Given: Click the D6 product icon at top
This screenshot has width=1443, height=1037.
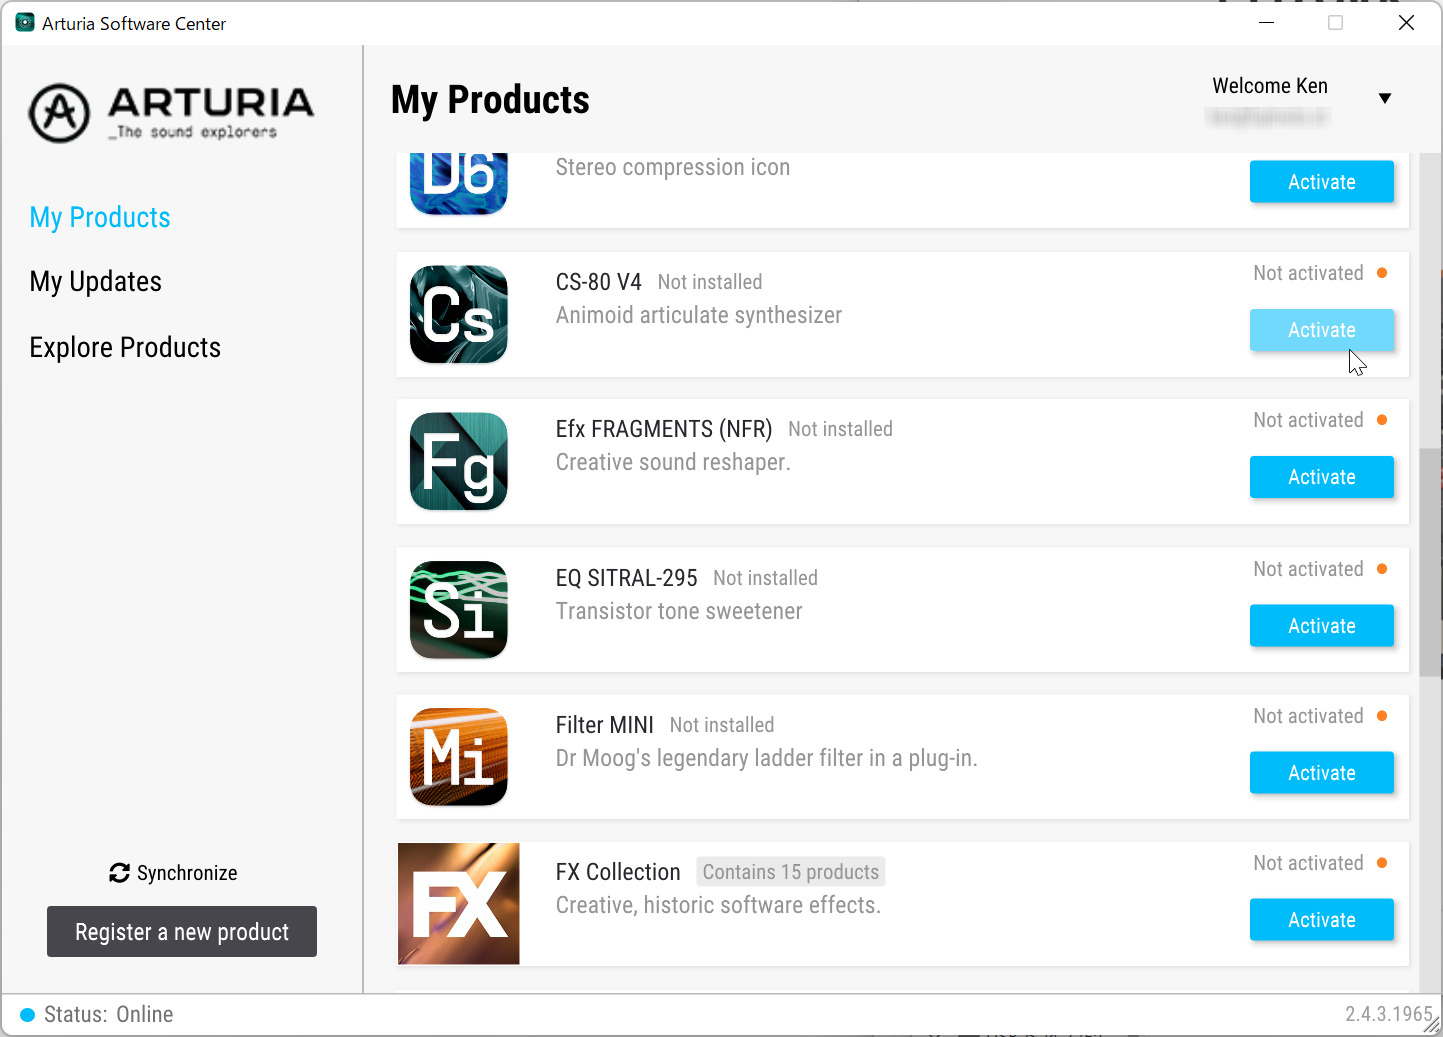Looking at the screenshot, I should [459, 184].
